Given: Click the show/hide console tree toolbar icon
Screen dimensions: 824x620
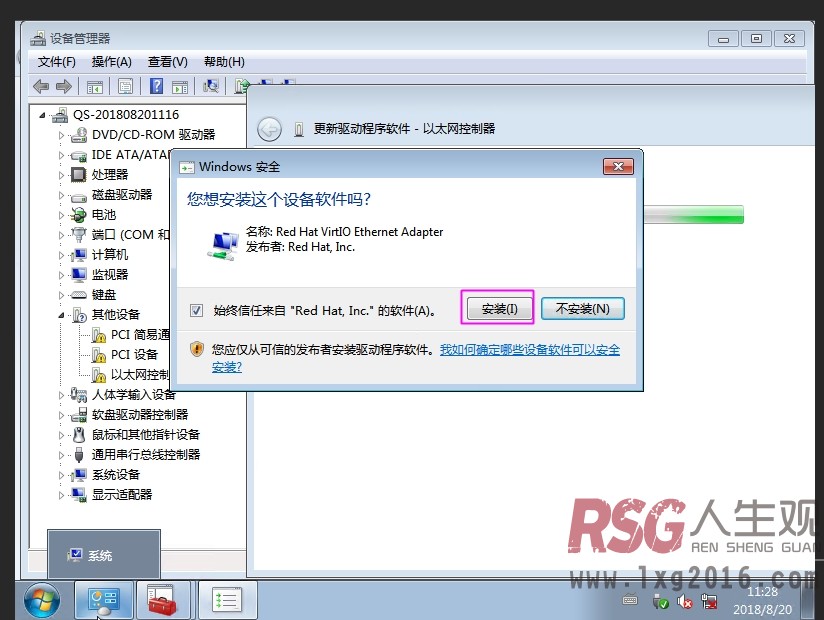Looking at the screenshot, I should (95, 86).
